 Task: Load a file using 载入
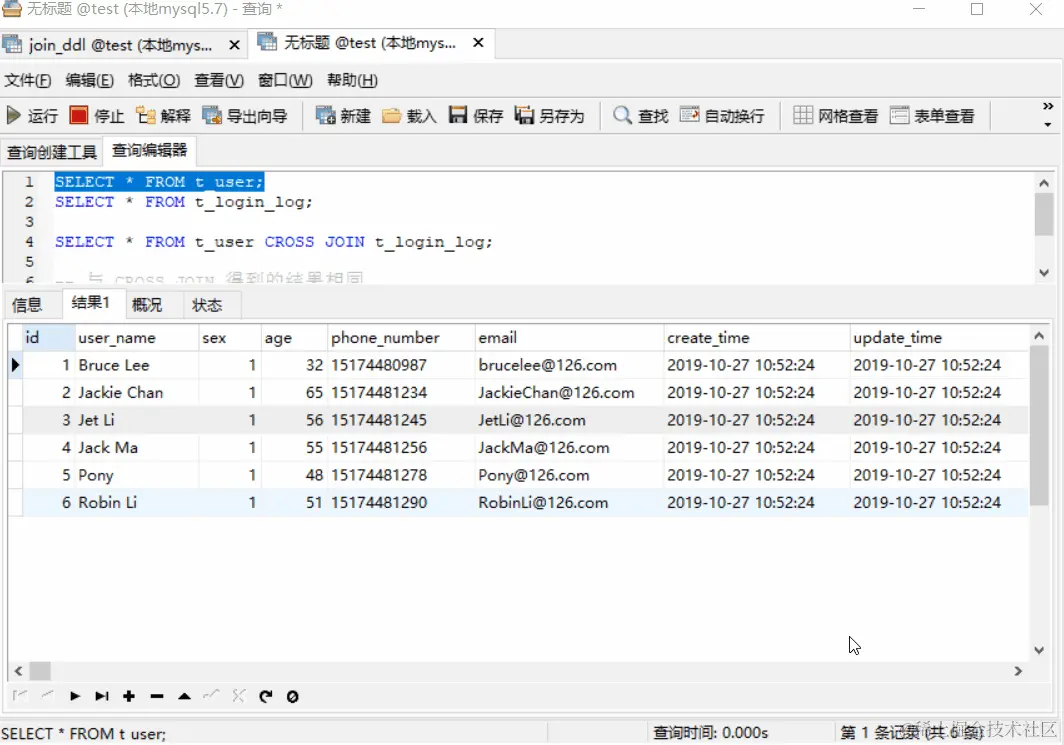pyautogui.click(x=409, y=116)
